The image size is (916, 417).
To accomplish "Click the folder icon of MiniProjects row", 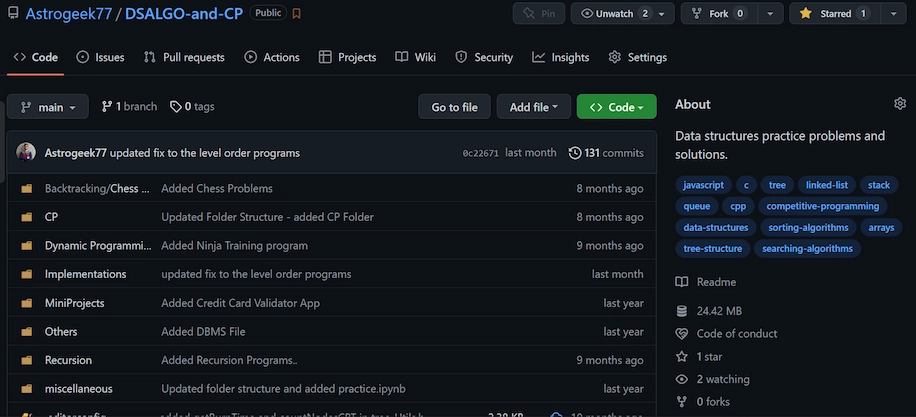I will (x=26, y=303).
